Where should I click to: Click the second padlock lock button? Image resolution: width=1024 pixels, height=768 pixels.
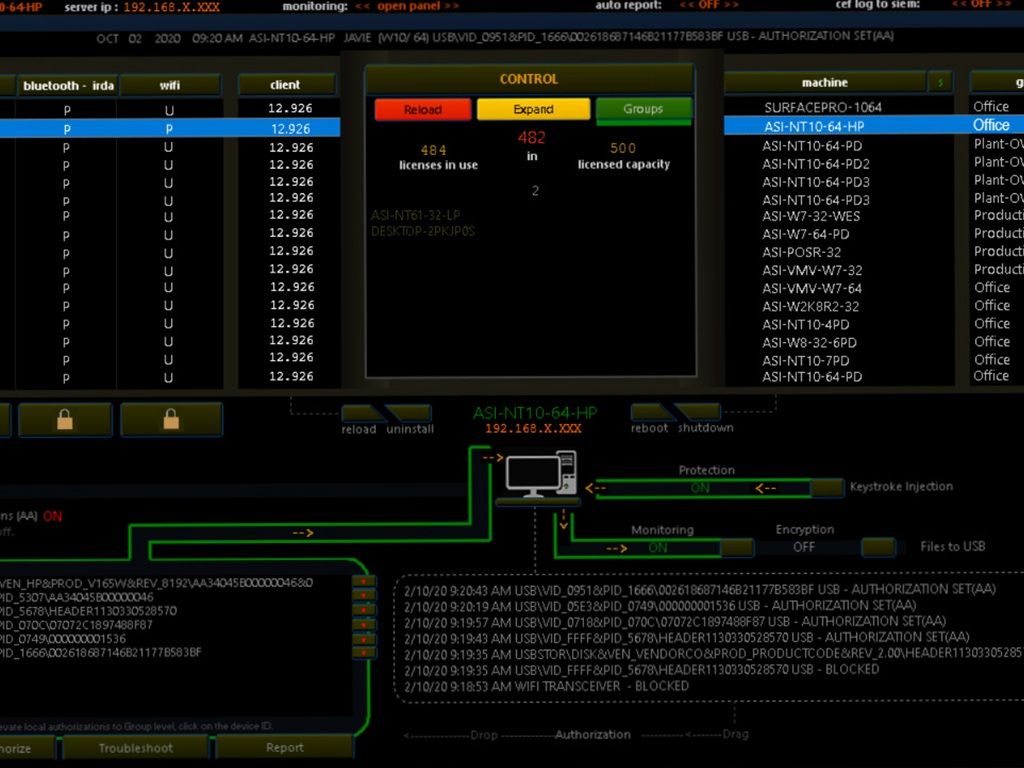click(x=170, y=420)
